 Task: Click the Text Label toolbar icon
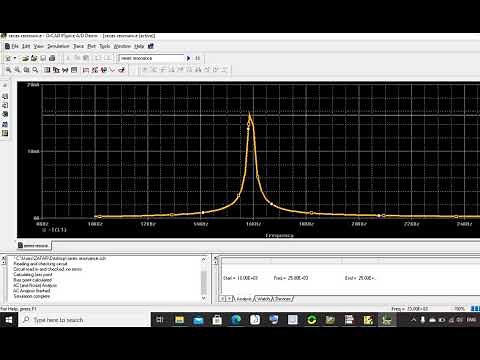tap(104, 70)
